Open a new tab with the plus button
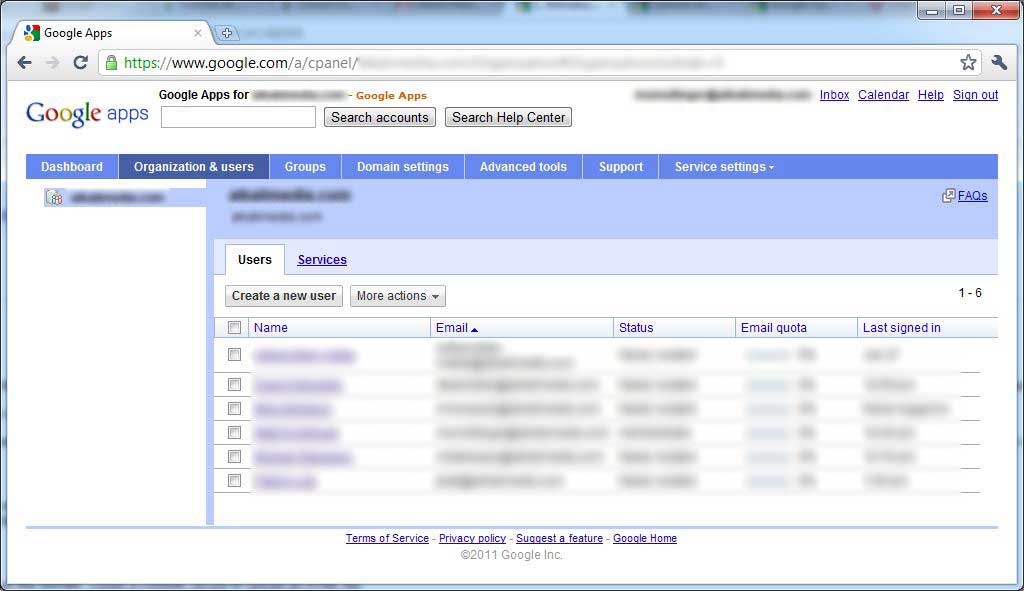1024x591 pixels. point(227,33)
